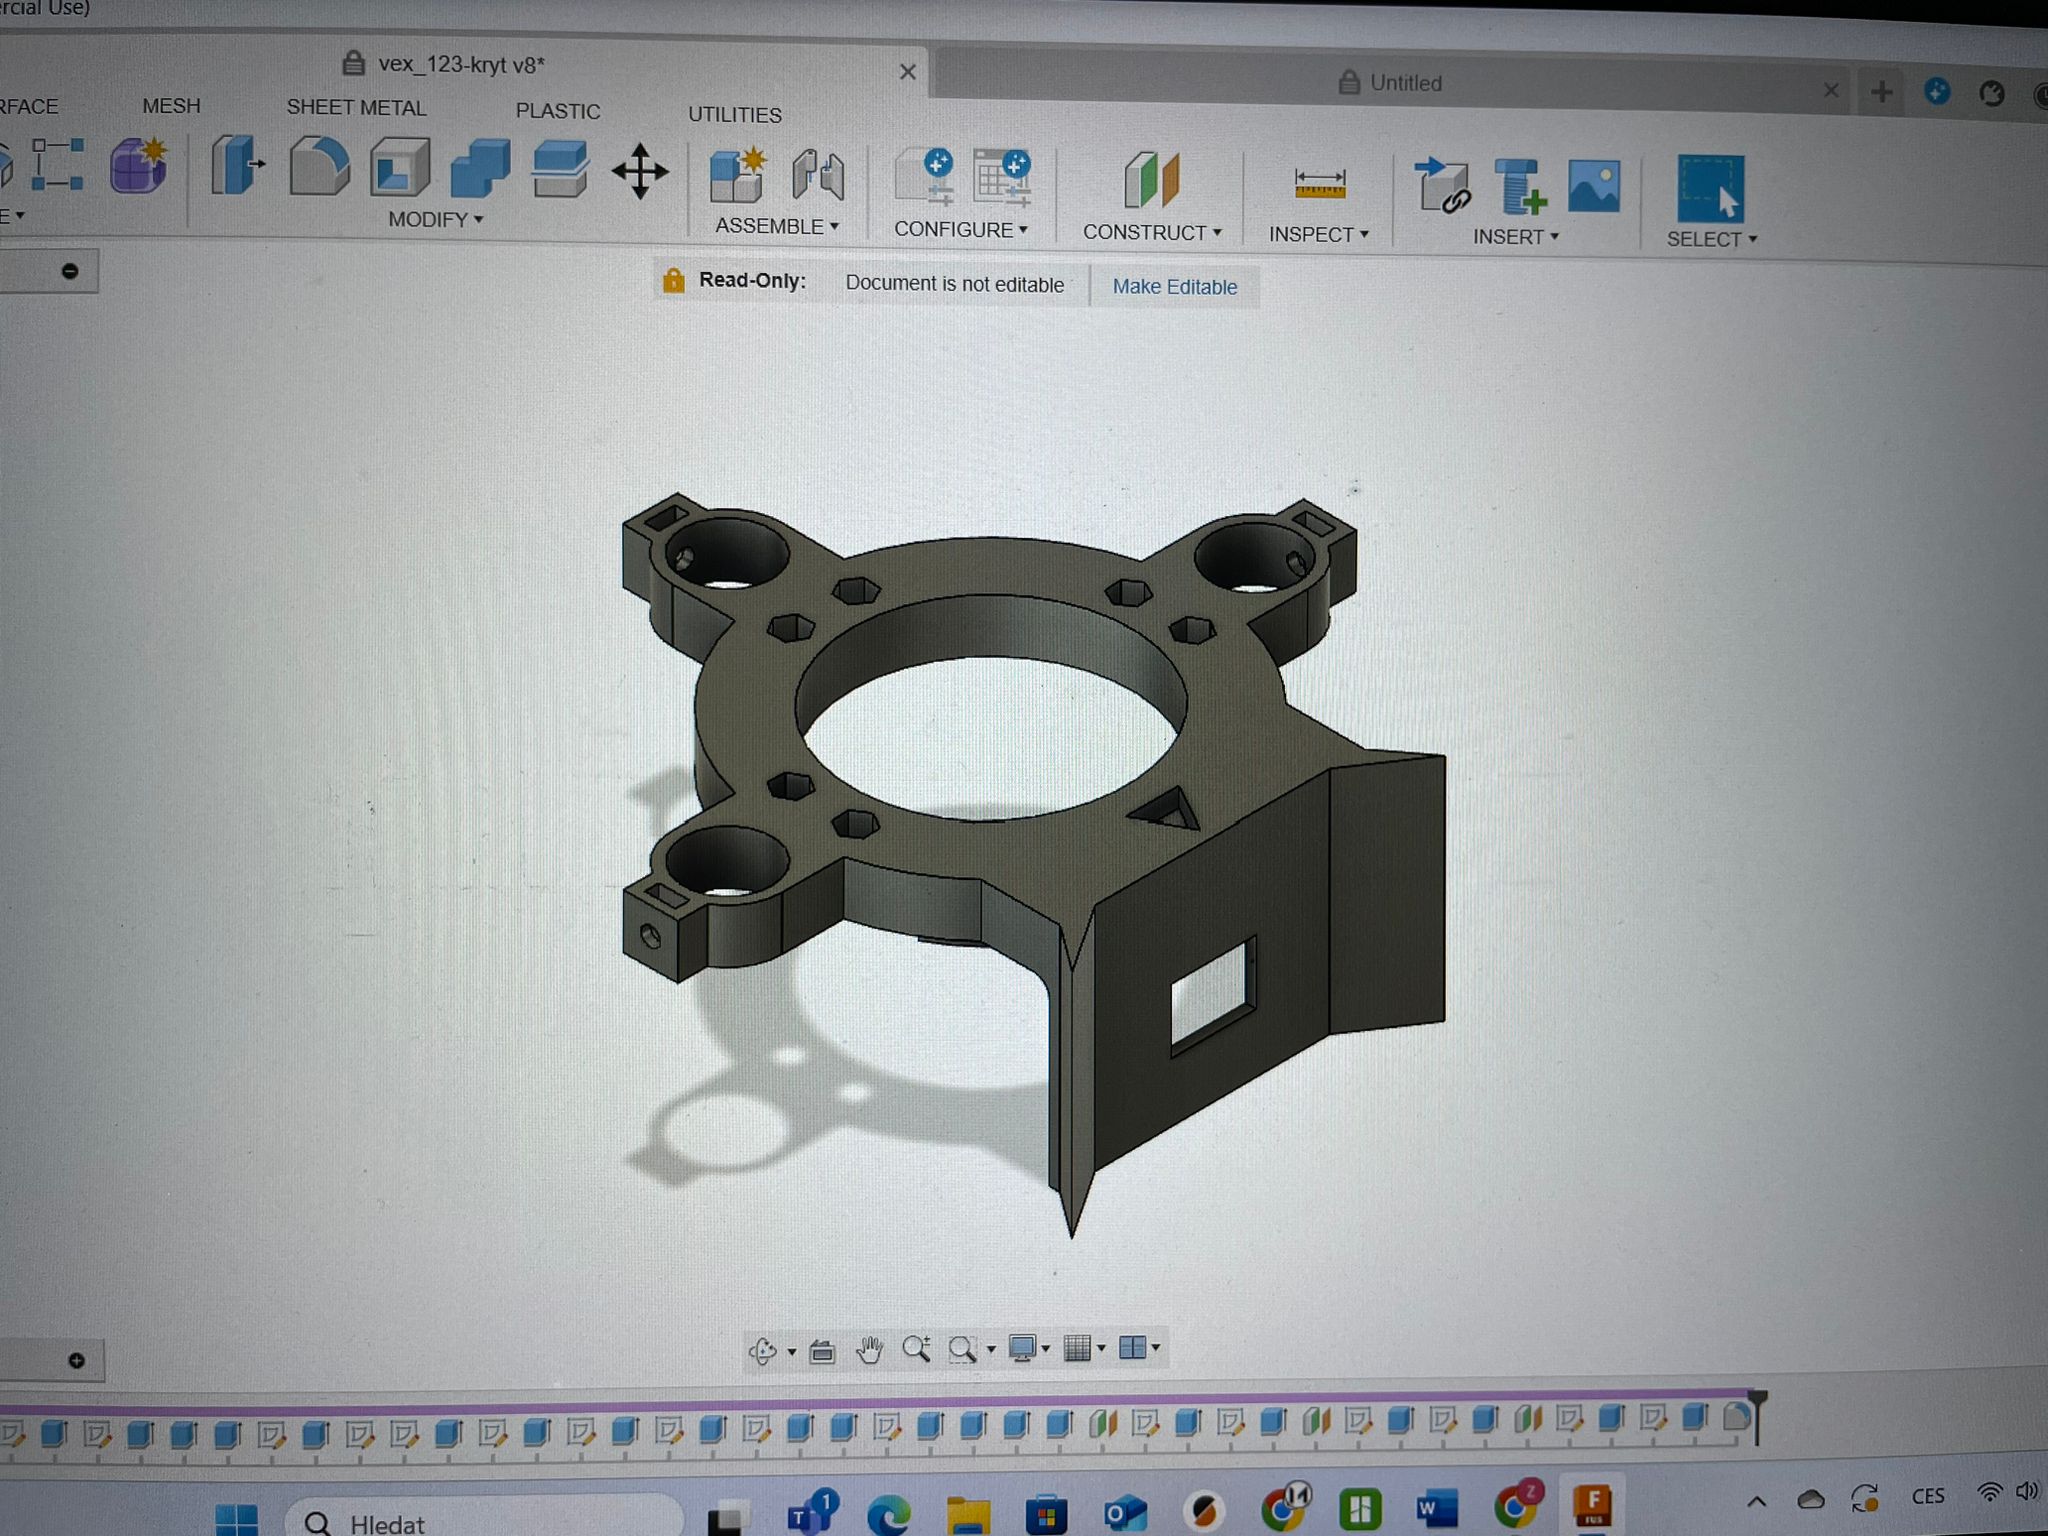
Task: Click the Select tool icon
Action: coord(1710,188)
